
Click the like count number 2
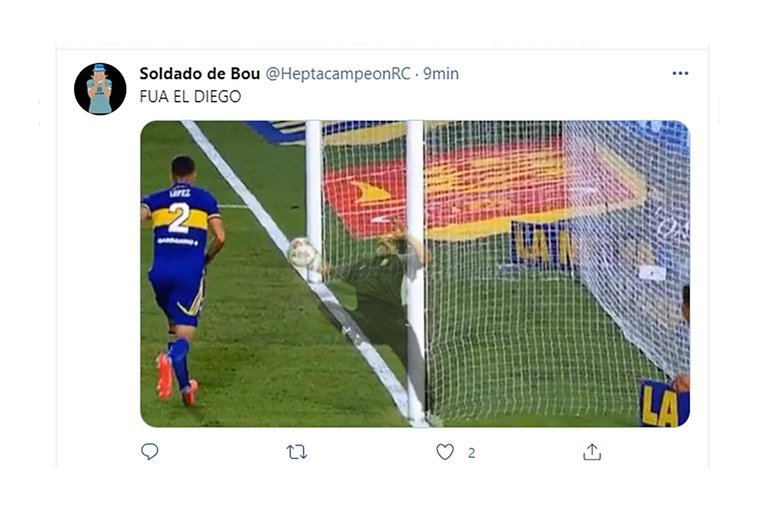(x=471, y=453)
